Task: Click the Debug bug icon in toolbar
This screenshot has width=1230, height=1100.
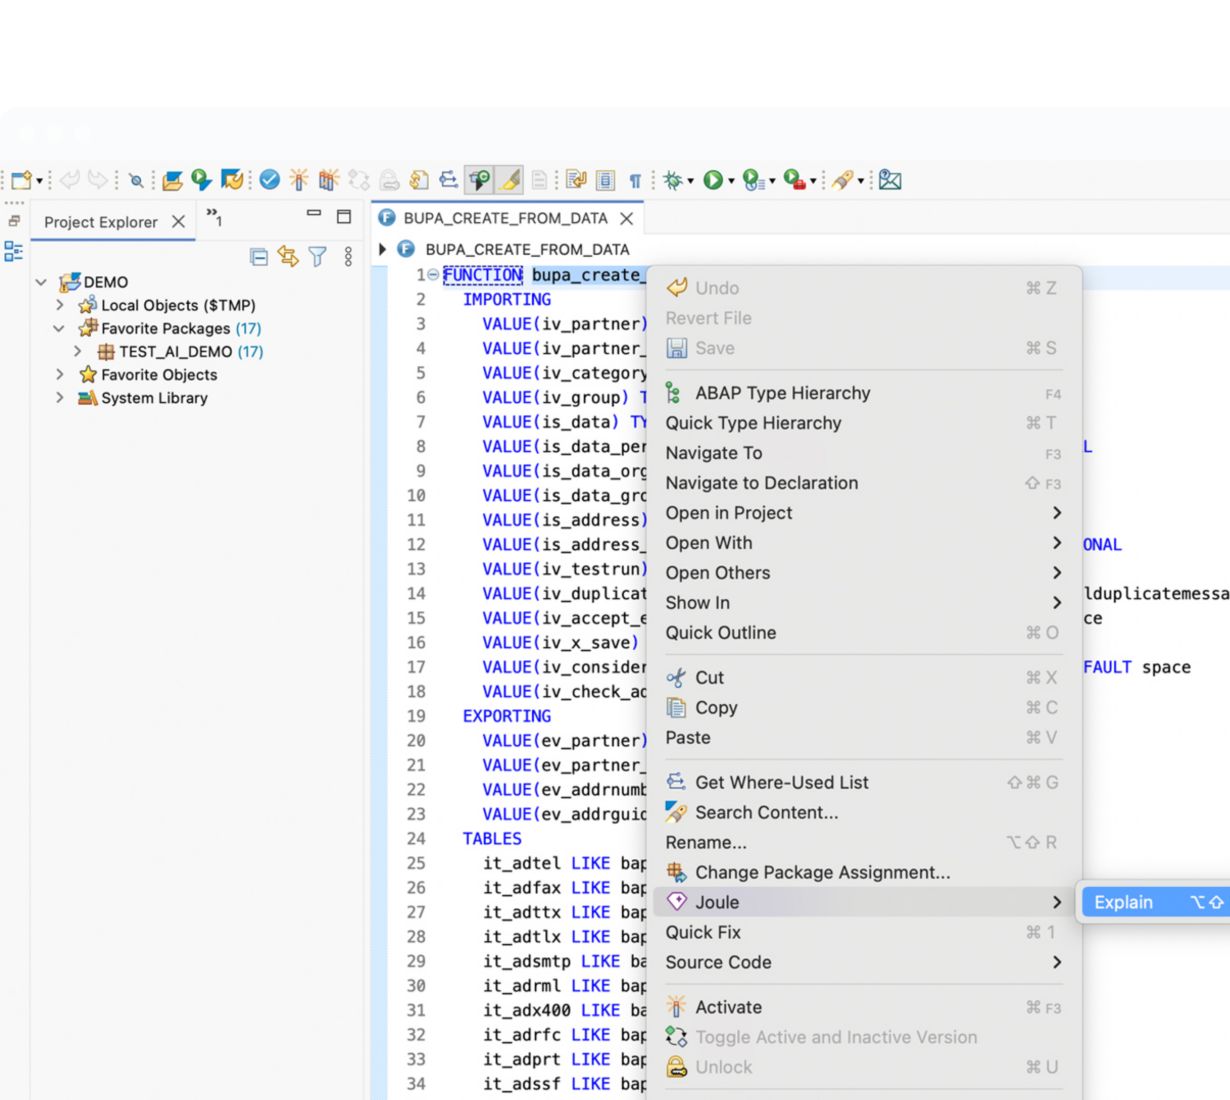Action: (x=673, y=180)
